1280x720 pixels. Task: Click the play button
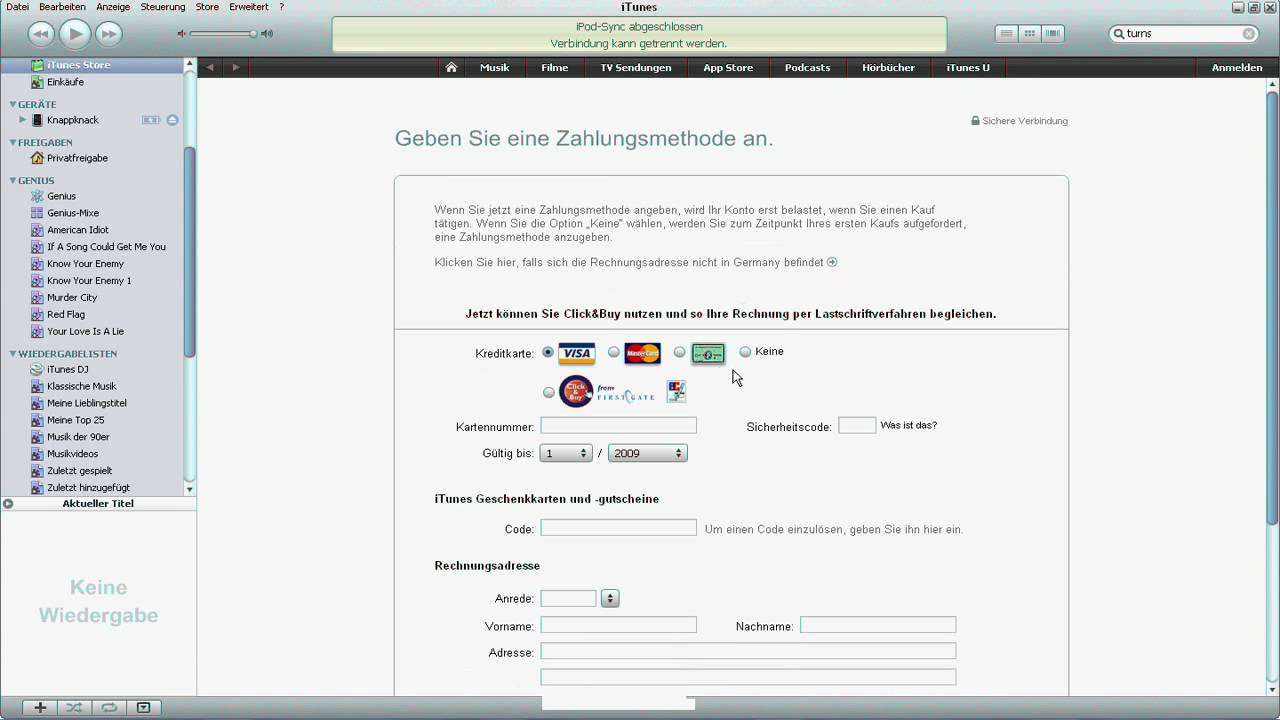74,34
